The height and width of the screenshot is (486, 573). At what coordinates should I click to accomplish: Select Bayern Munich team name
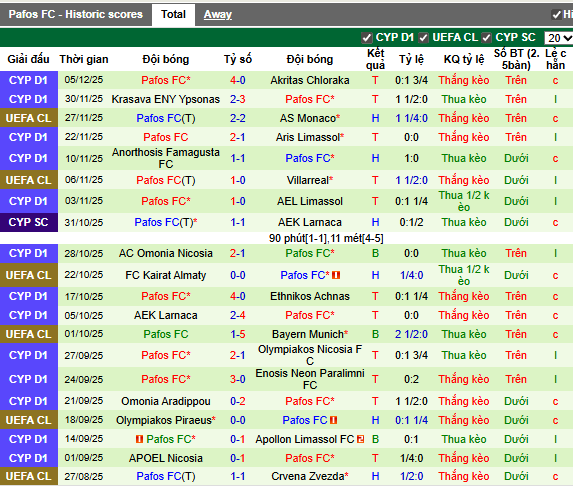click(x=308, y=334)
